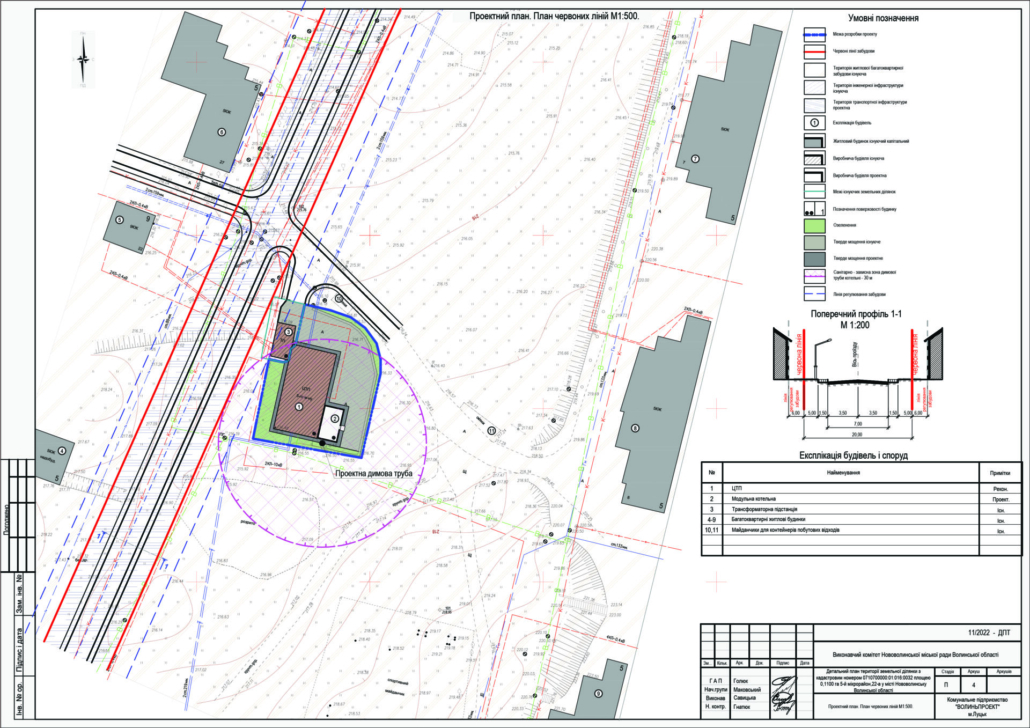The height and width of the screenshot is (728, 1030).
Task: Click circled marker 11 for waste container site
Action: click(492, 430)
